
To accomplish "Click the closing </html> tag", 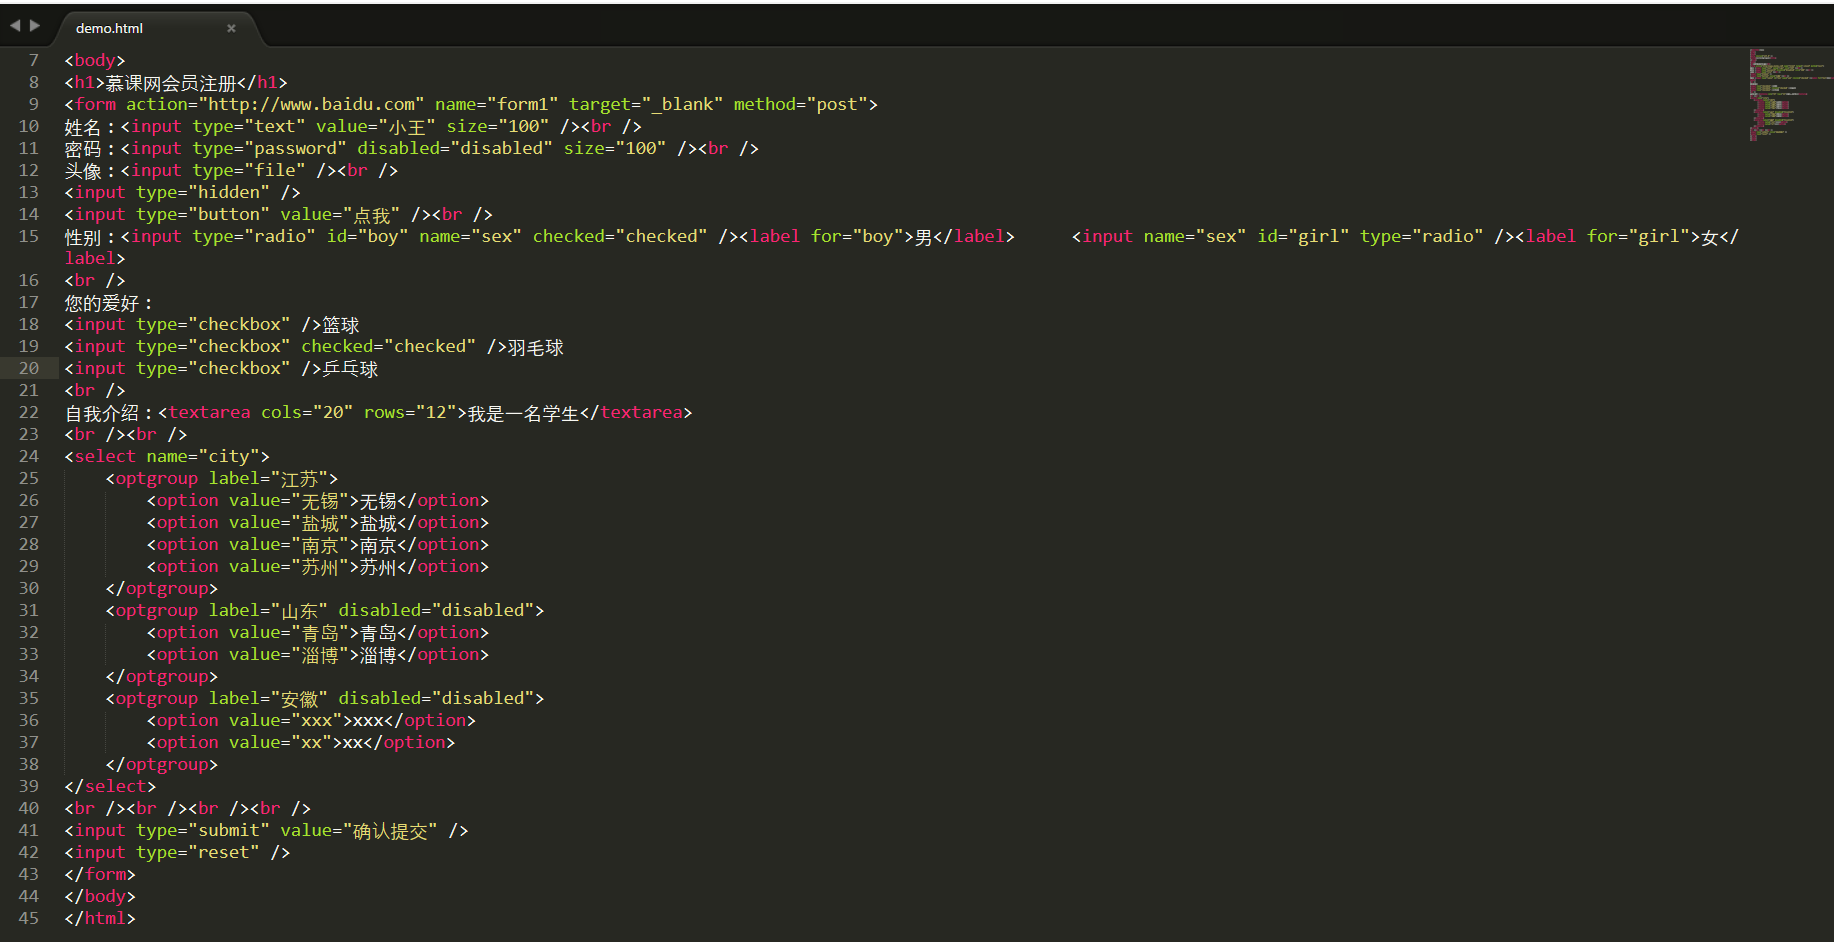I will pos(100,918).
